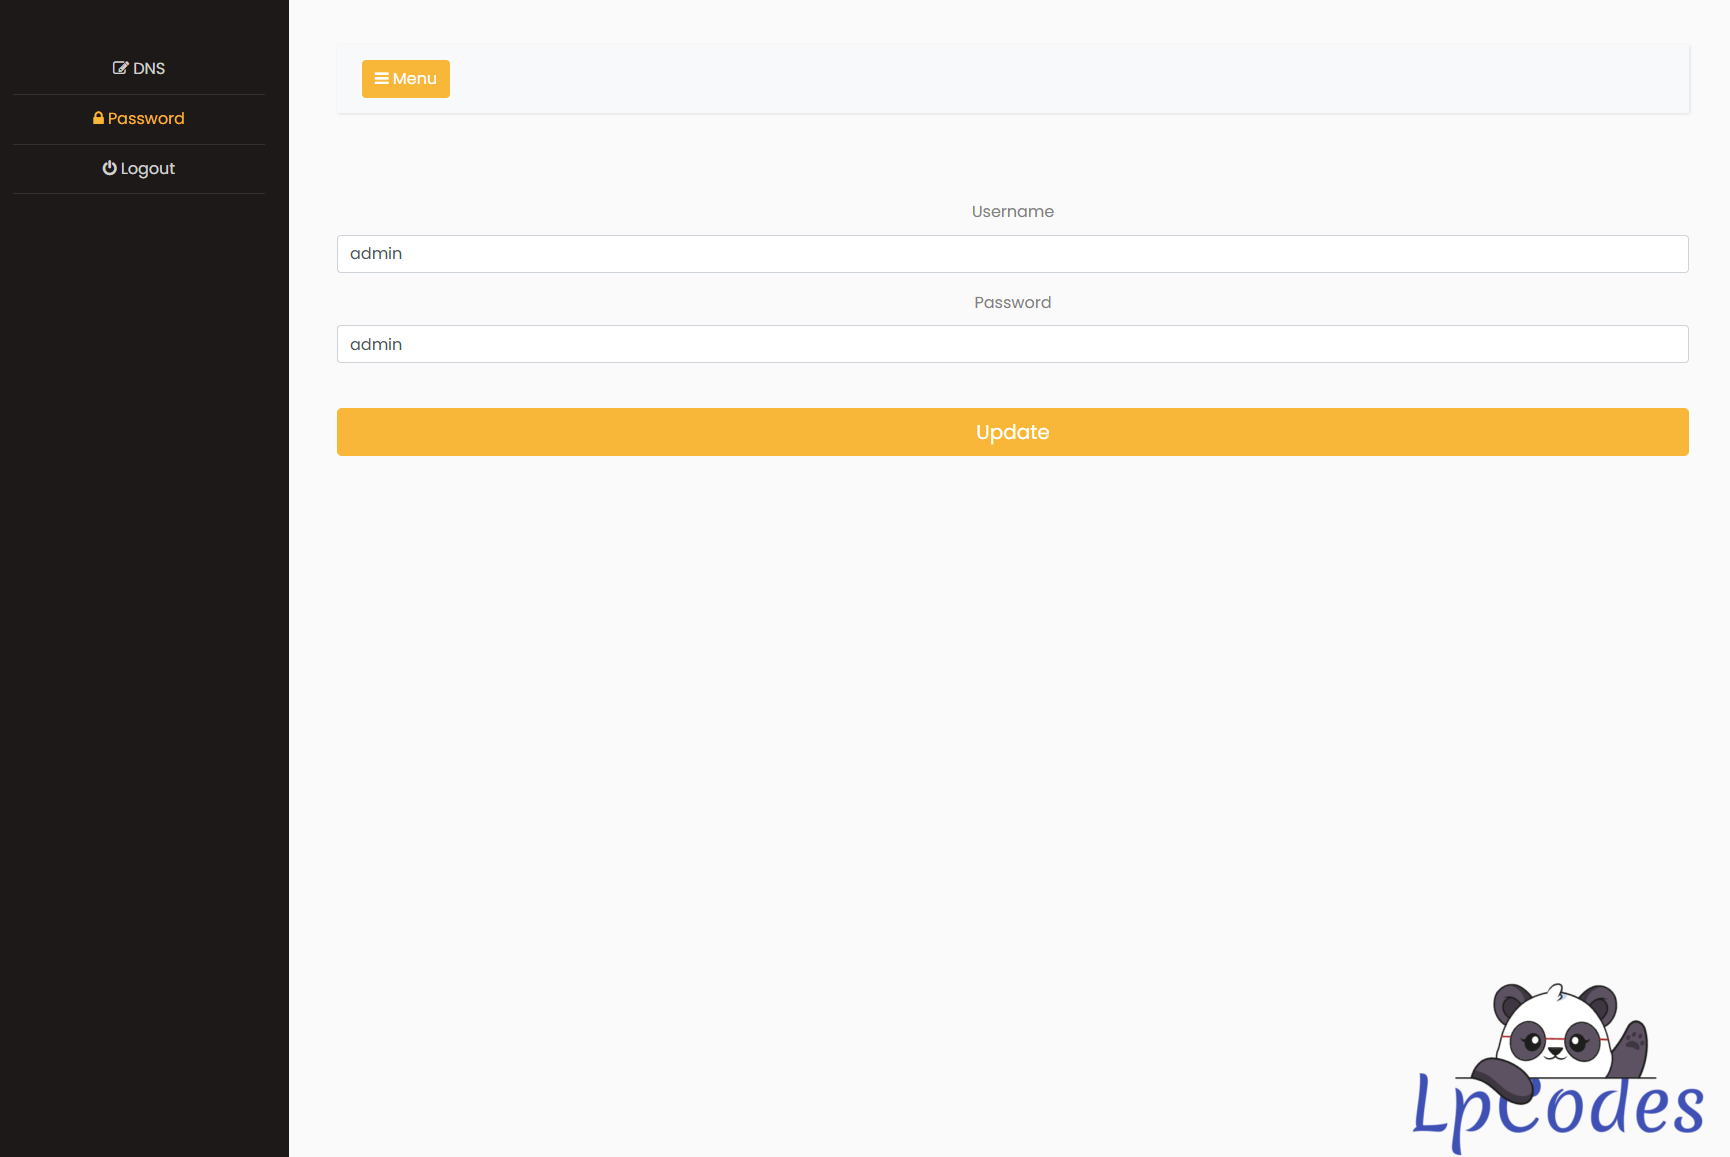Click the edit icon next to DNS
Viewport: 1730px width, 1157px height.
(120, 68)
